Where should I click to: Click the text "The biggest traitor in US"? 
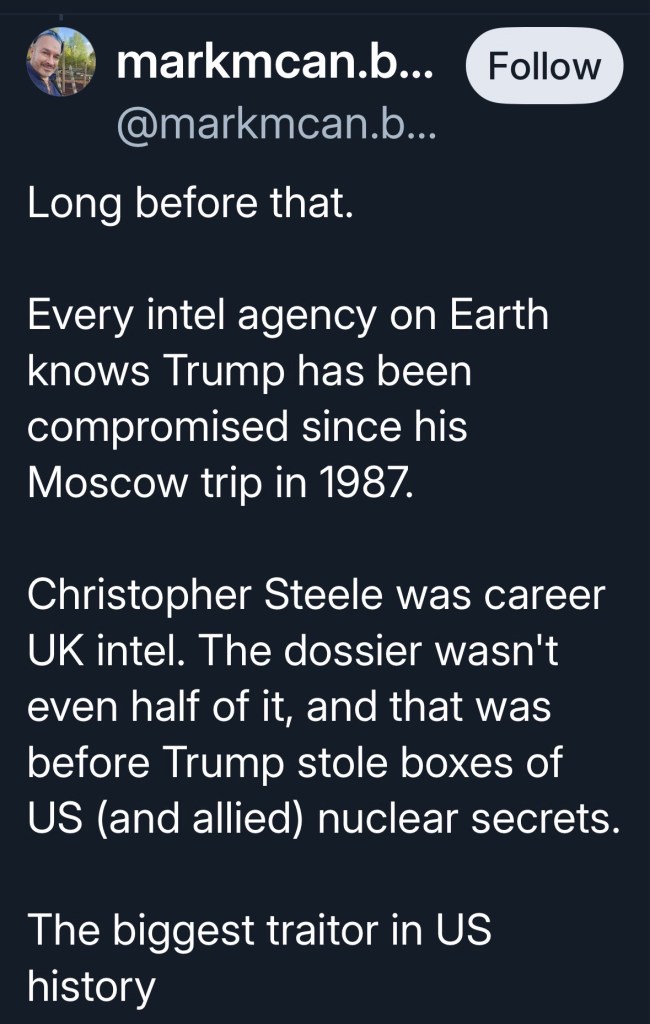(259, 930)
